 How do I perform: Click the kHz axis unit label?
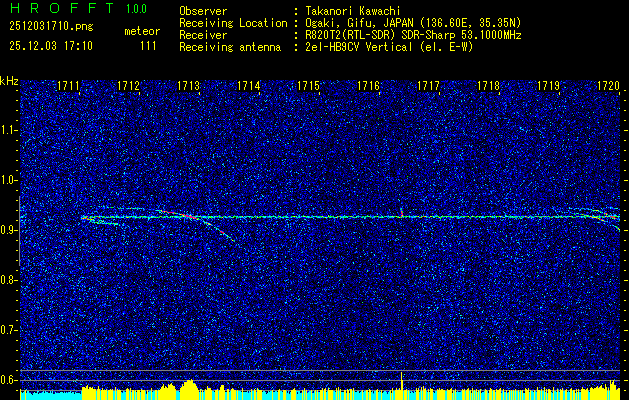tap(9, 81)
